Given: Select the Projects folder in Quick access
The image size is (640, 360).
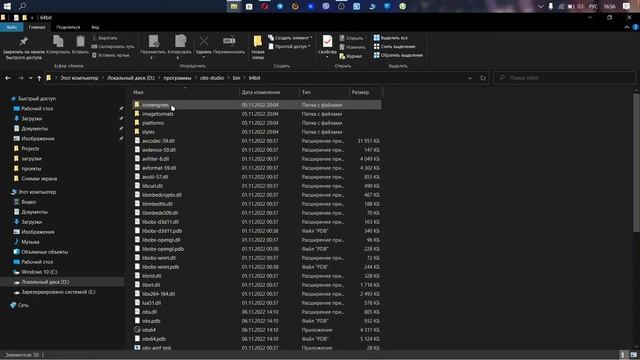Looking at the screenshot, I should click(x=30, y=149).
